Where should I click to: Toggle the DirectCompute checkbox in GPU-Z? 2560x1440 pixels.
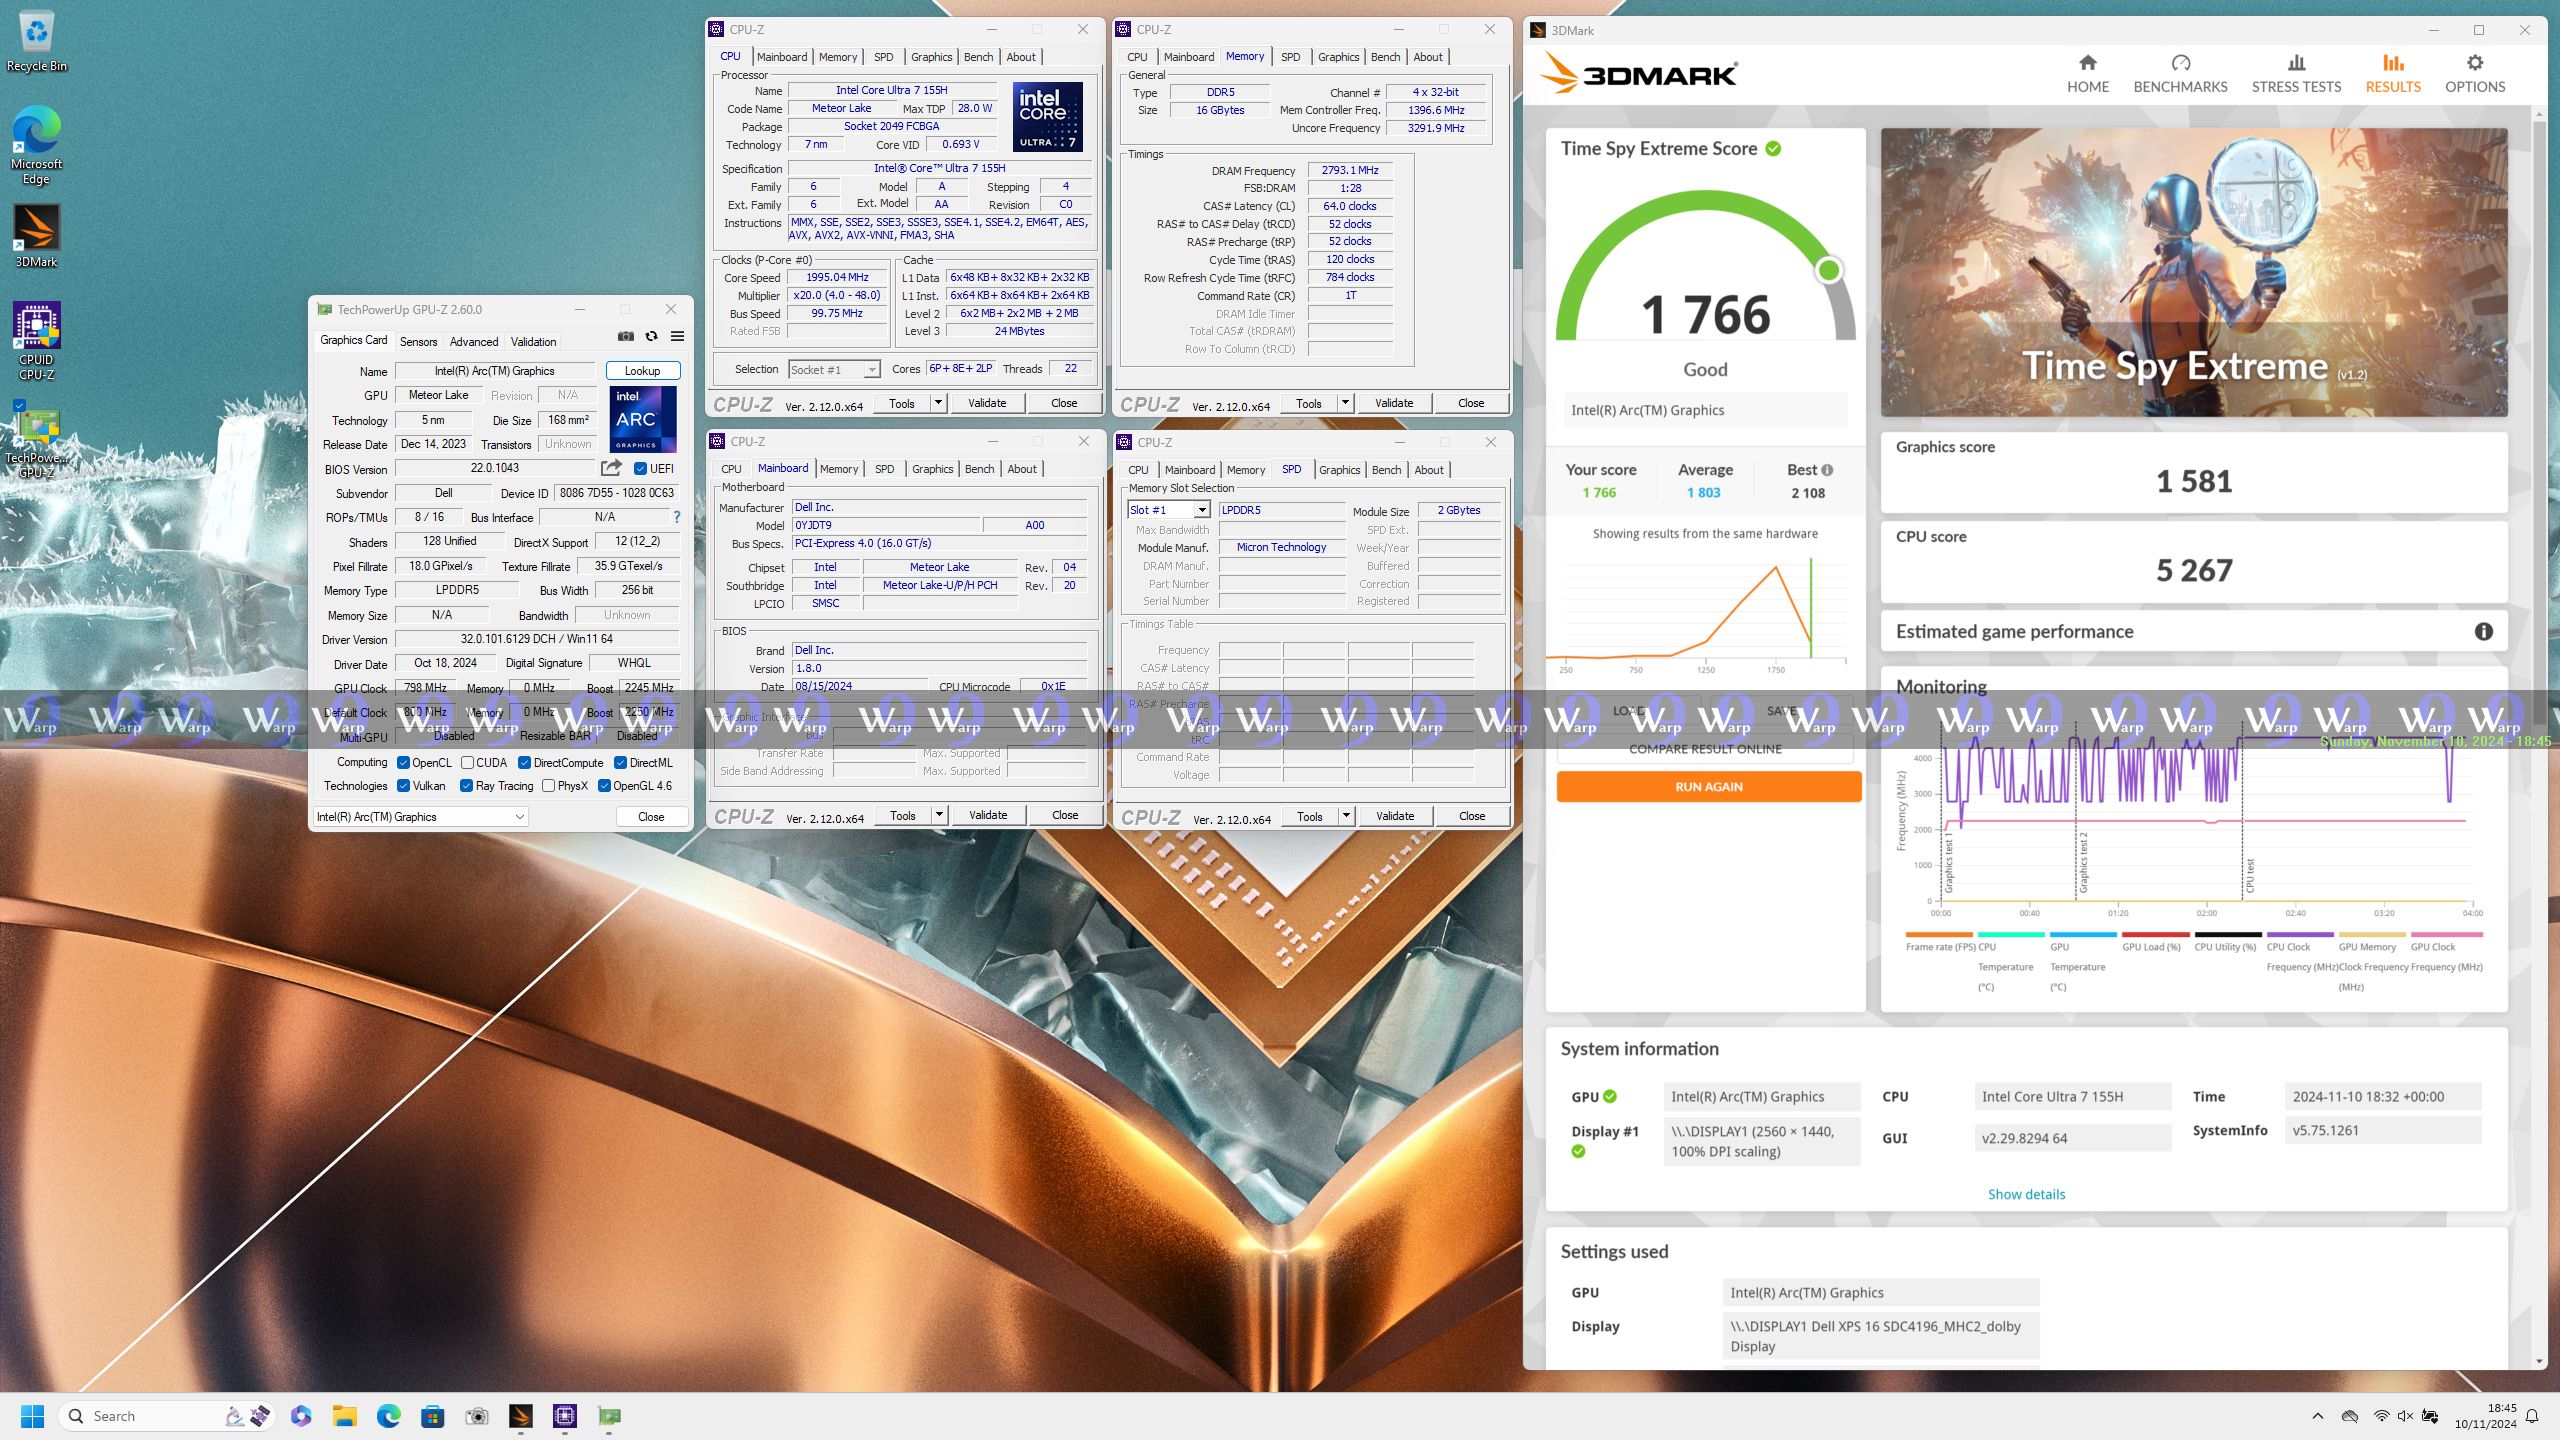pyautogui.click(x=524, y=763)
